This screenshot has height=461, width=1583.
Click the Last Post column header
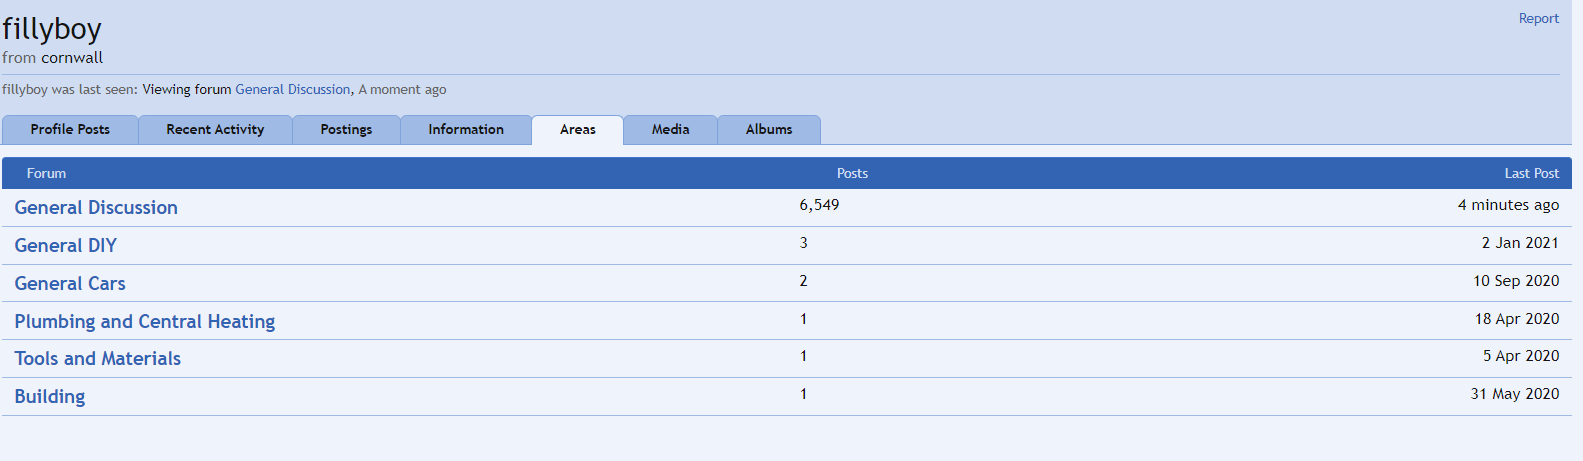(x=1531, y=173)
